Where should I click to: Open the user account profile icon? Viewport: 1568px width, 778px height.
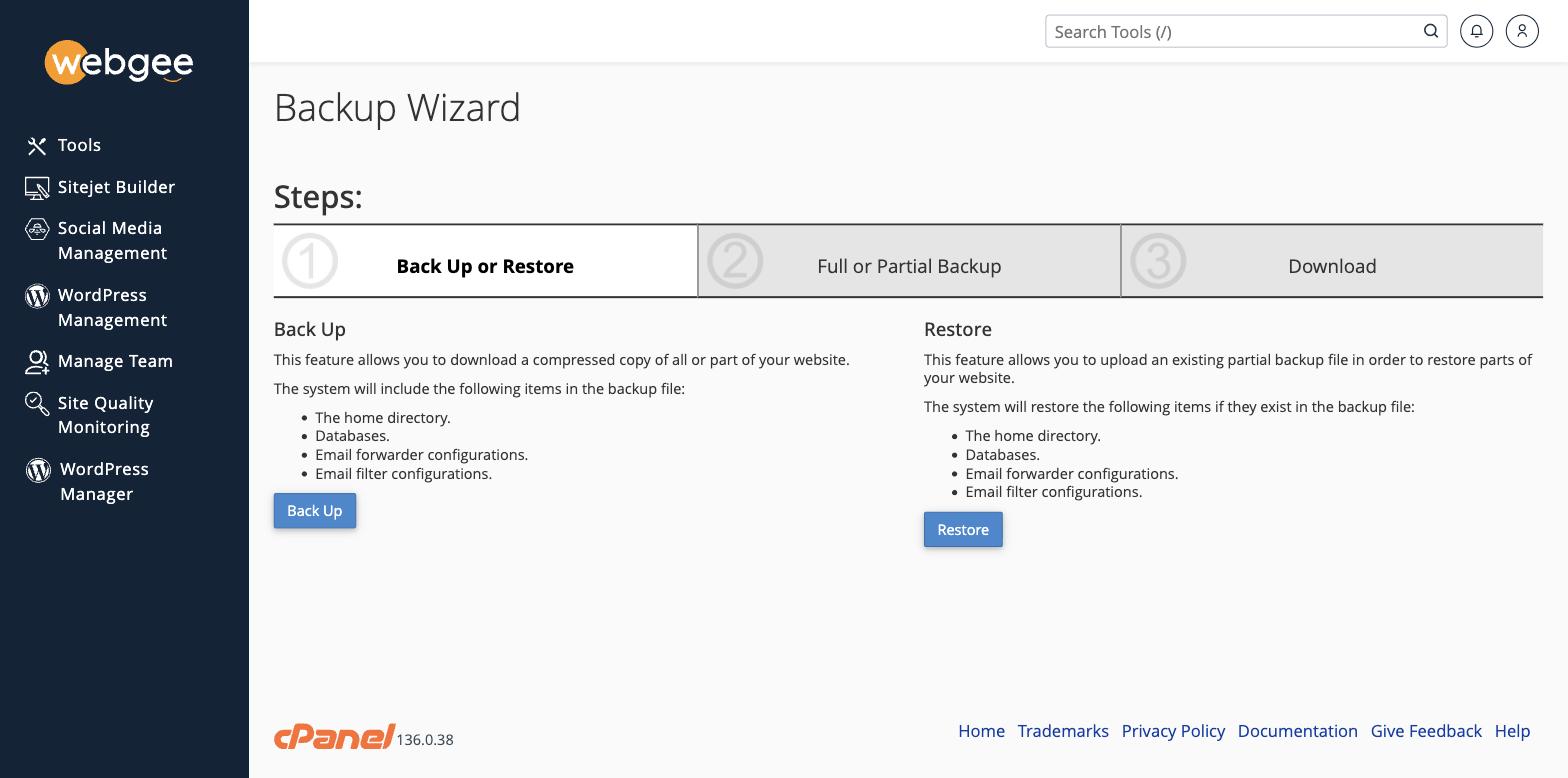(x=1522, y=31)
